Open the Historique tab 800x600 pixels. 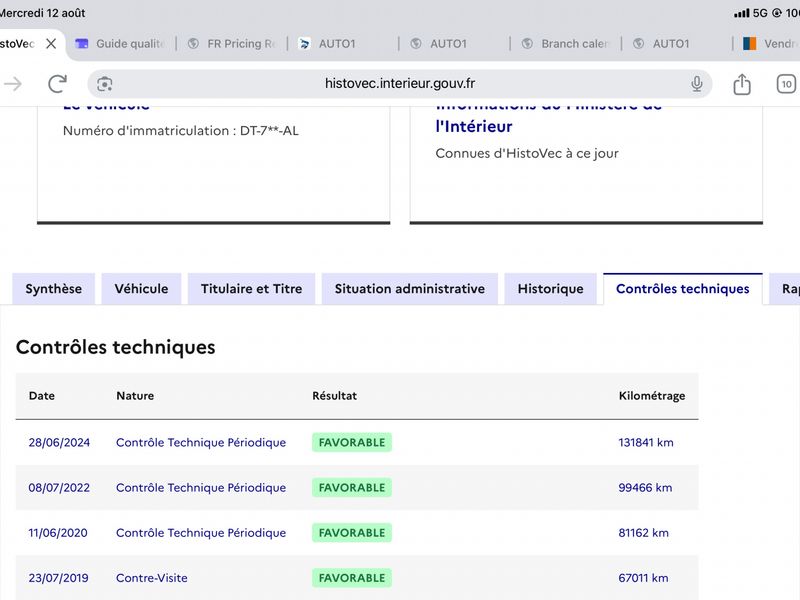point(551,289)
